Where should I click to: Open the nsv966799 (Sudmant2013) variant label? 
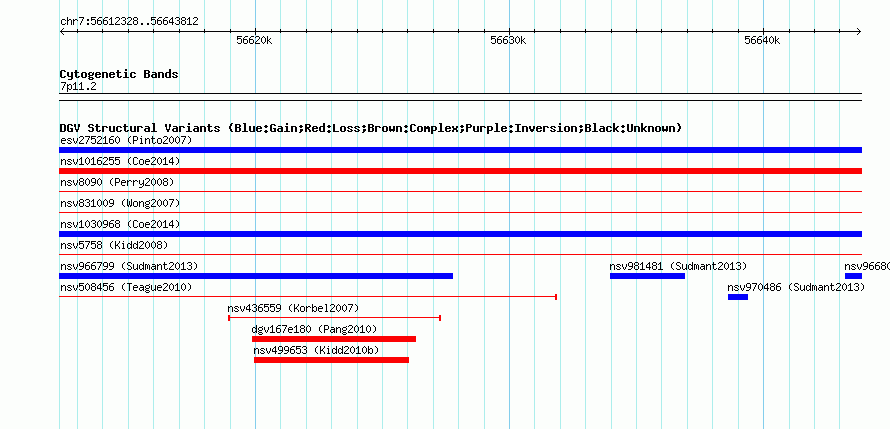click(x=129, y=266)
